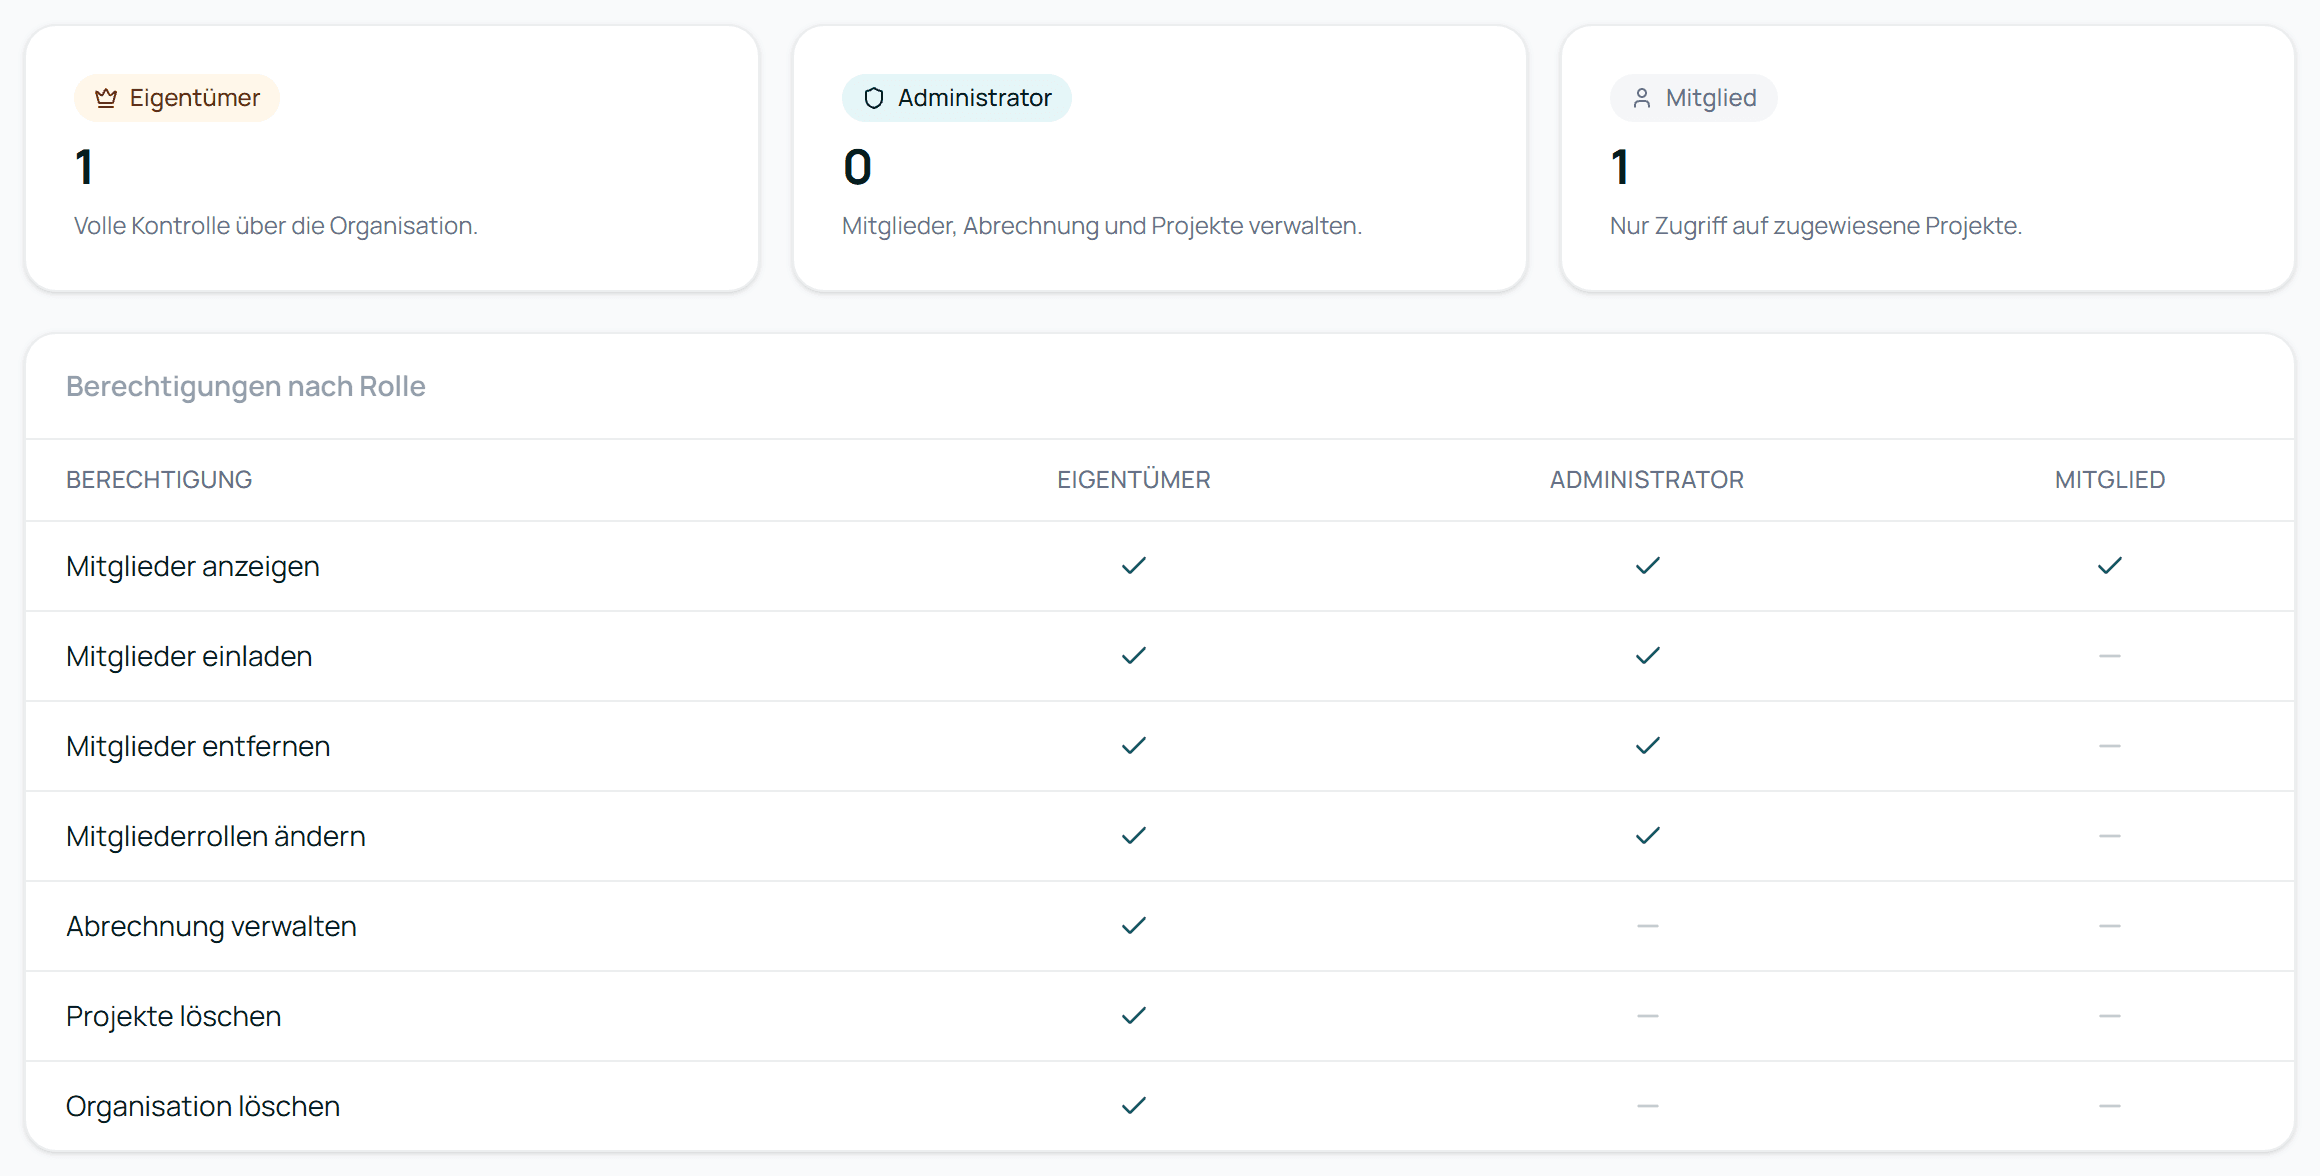Click Administrator dash for Organisation löschen
Image resolution: width=2320 pixels, height=1176 pixels.
pos(1648,1106)
